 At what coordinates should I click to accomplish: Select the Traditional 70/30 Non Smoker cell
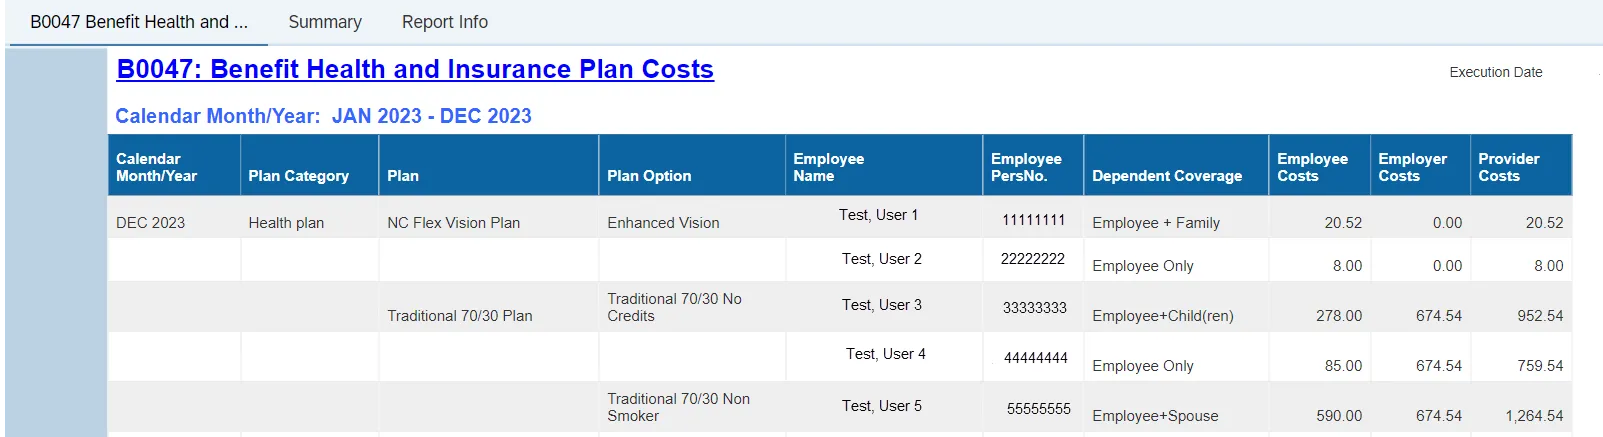click(x=678, y=407)
